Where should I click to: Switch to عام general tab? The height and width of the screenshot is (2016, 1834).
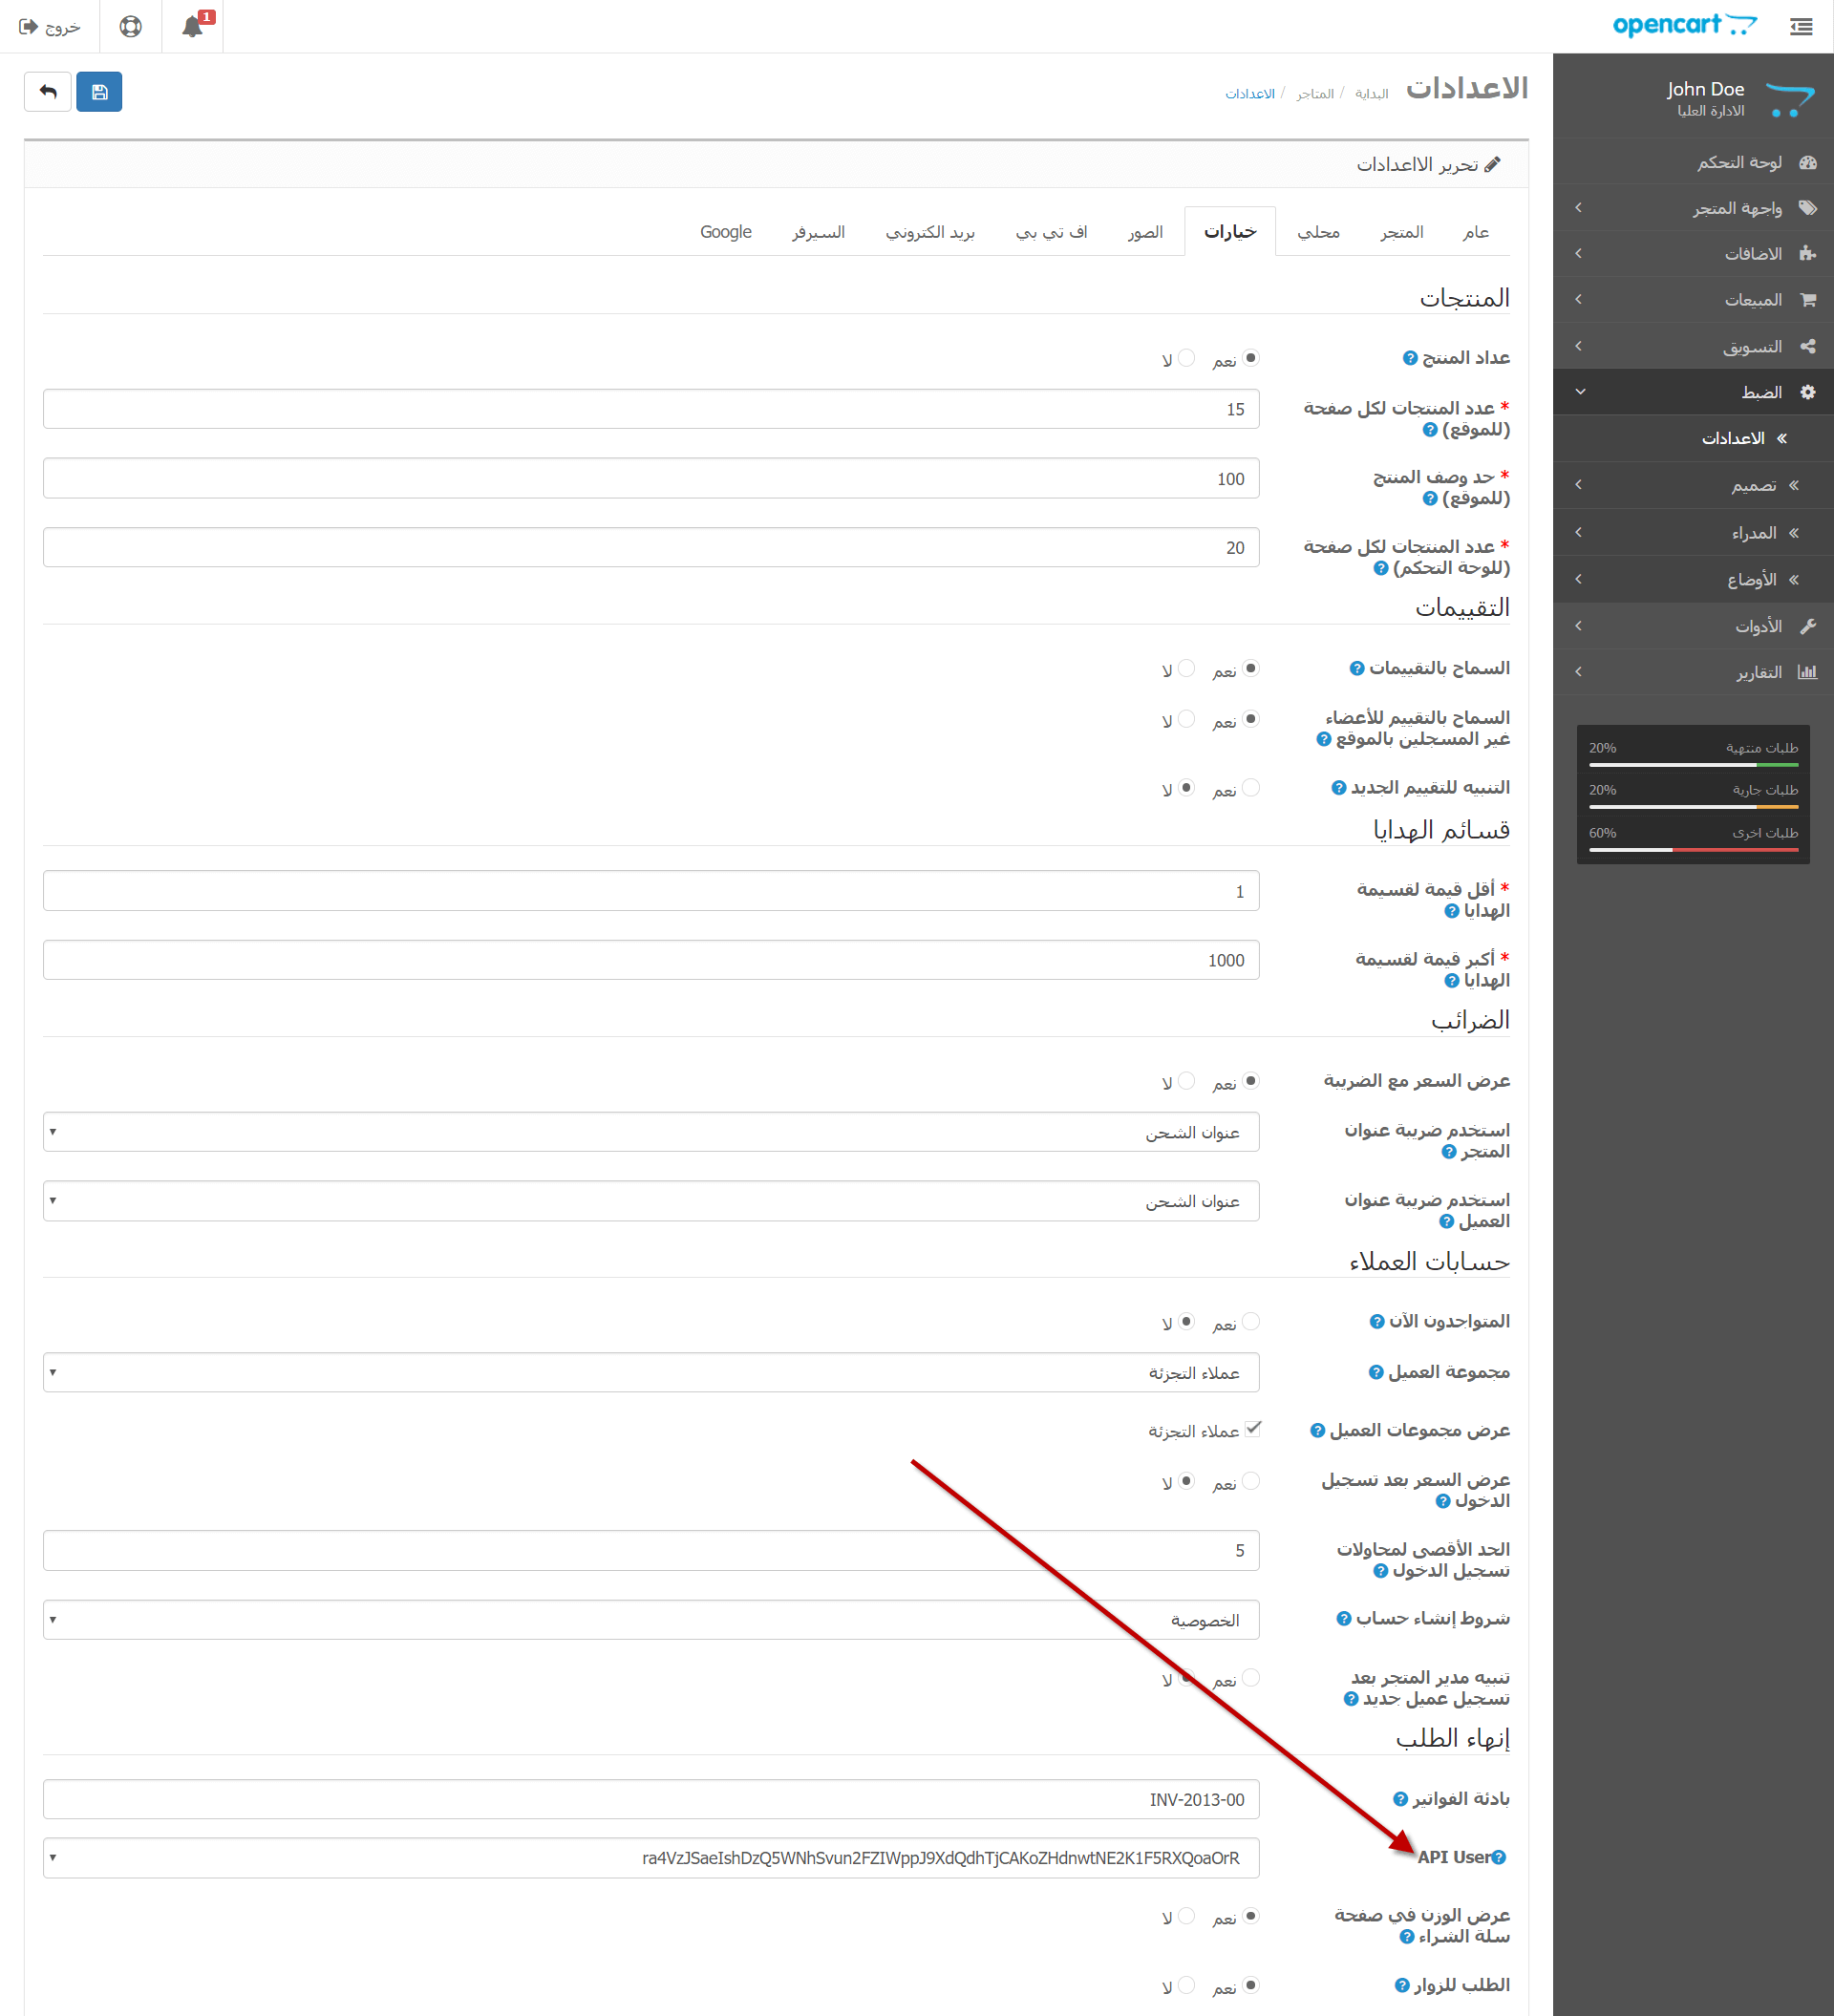[x=1475, y=232]
